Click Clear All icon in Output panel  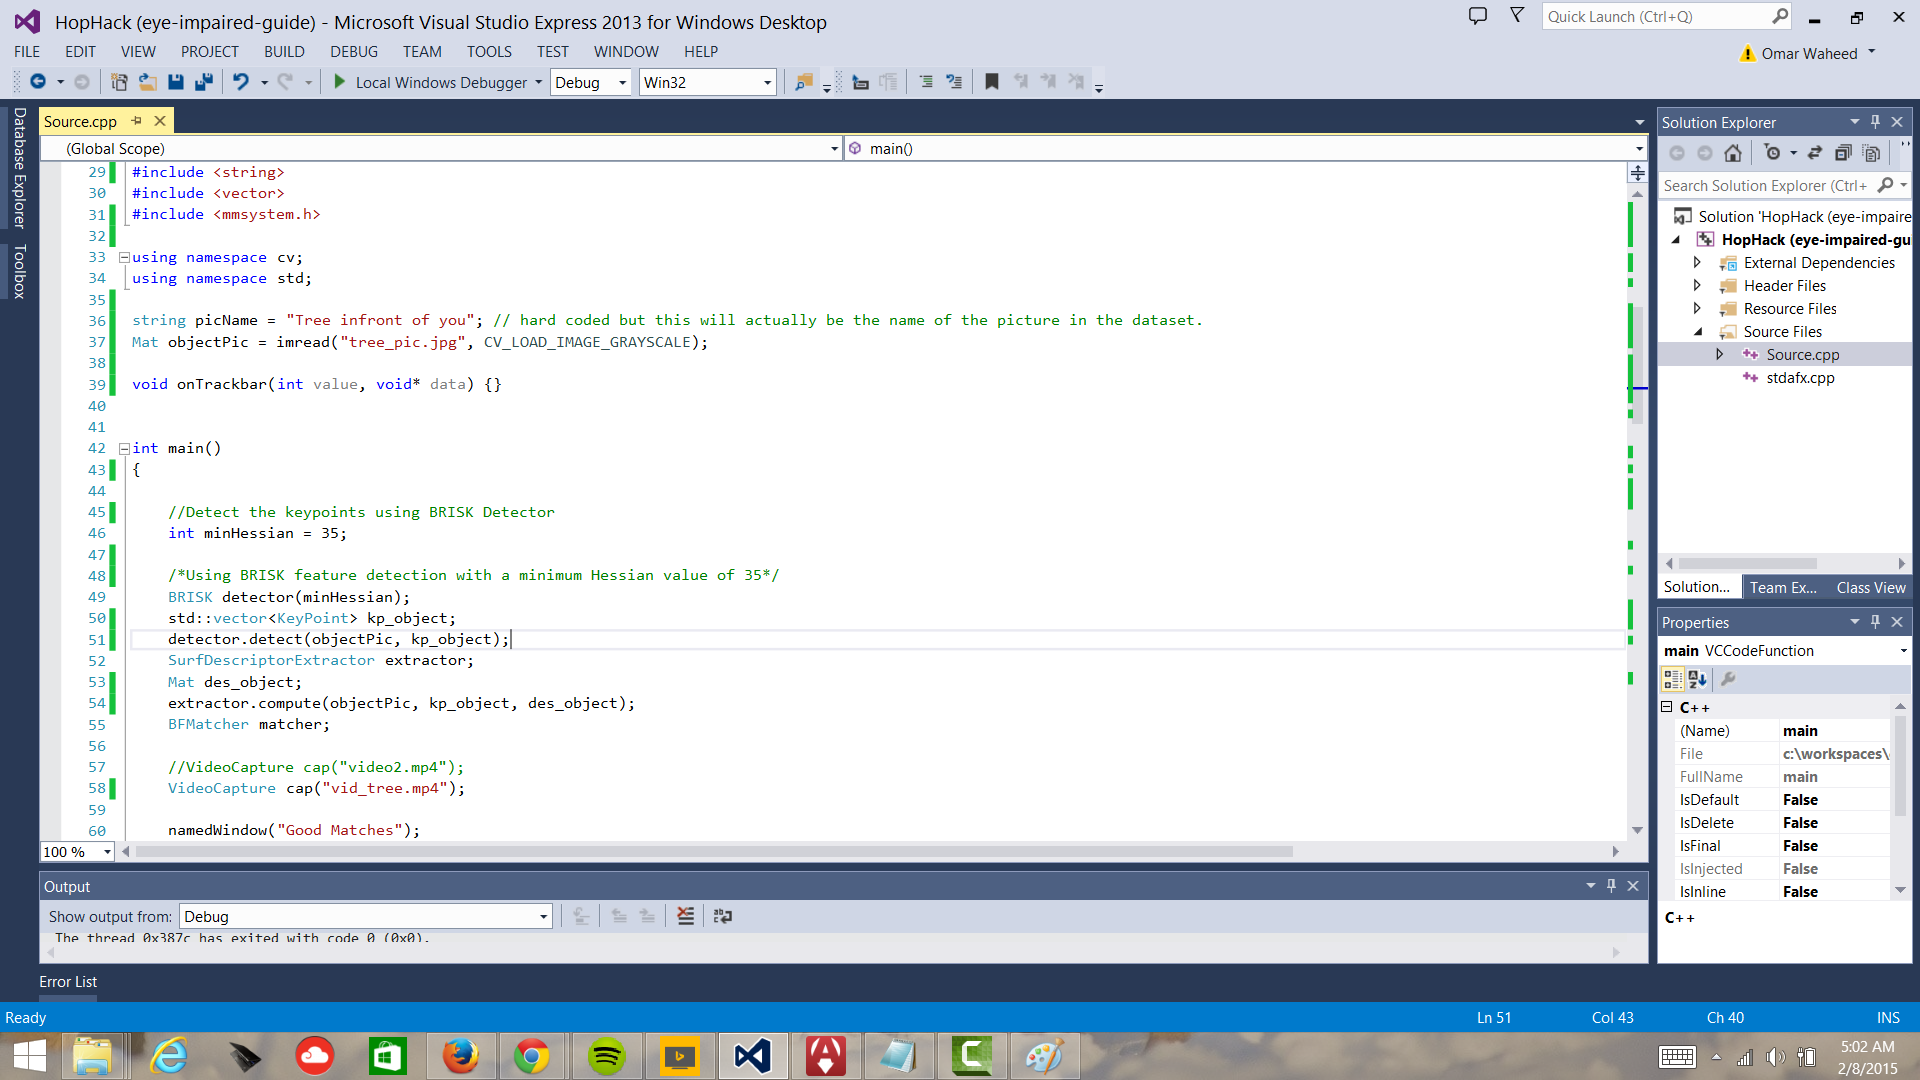[x=685, y=916]
